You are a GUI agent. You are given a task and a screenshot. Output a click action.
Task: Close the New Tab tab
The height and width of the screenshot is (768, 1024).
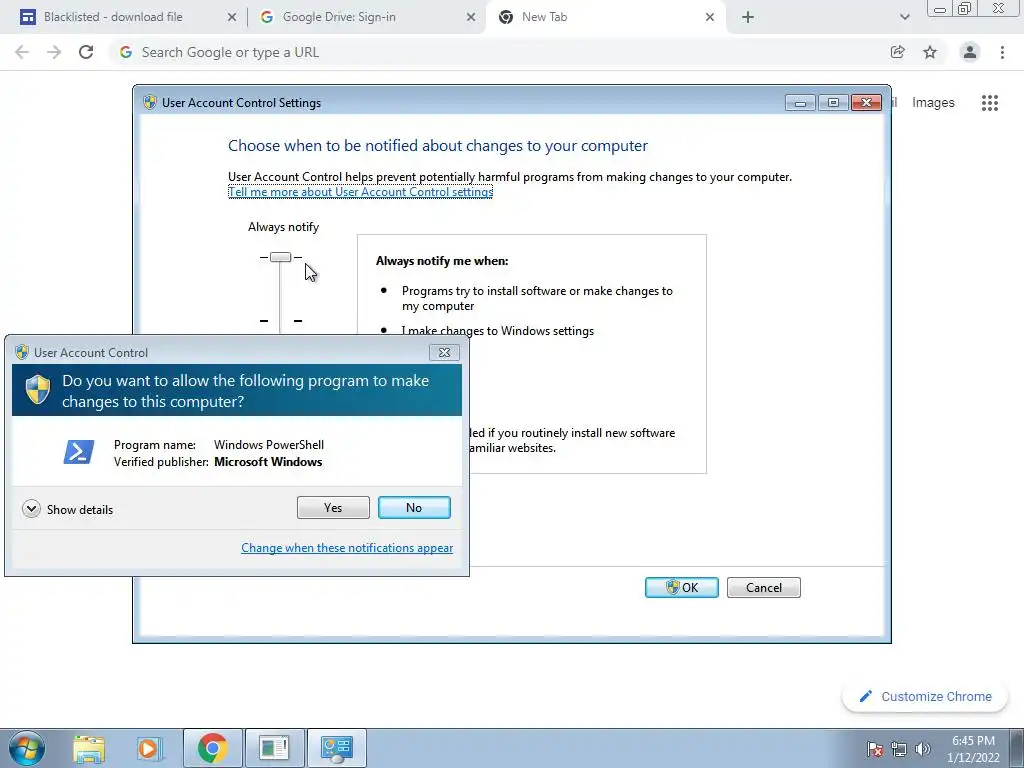coord(710,18)
